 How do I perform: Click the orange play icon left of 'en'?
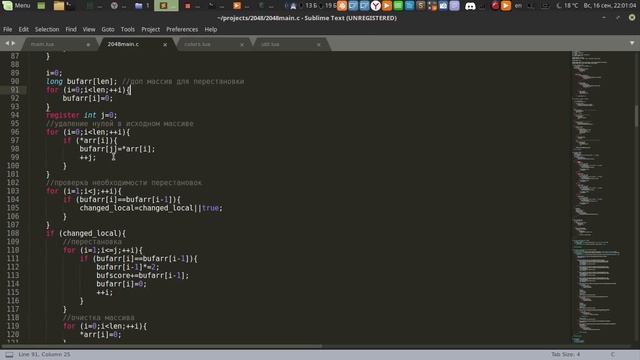tap(506, 6)
